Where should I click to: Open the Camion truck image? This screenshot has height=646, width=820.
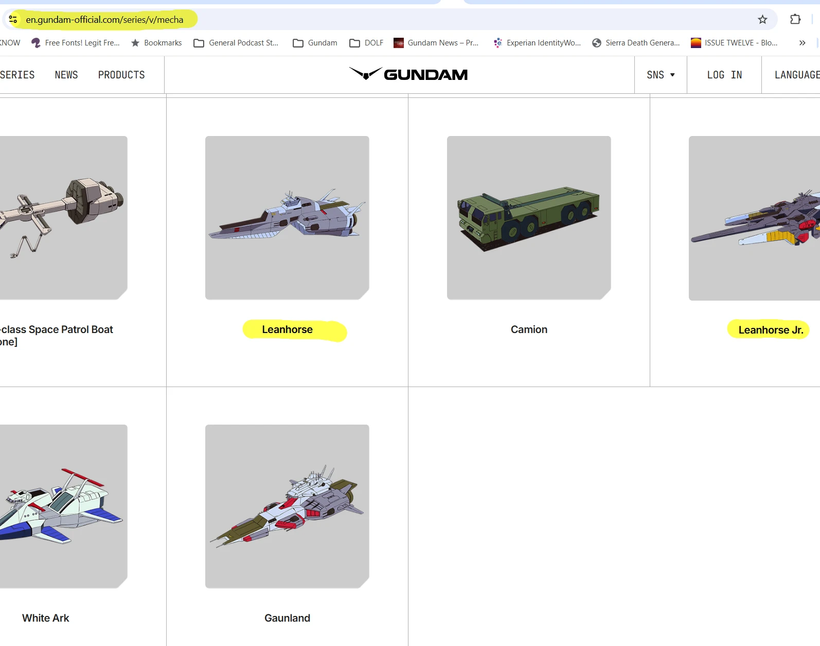point(529,218)
